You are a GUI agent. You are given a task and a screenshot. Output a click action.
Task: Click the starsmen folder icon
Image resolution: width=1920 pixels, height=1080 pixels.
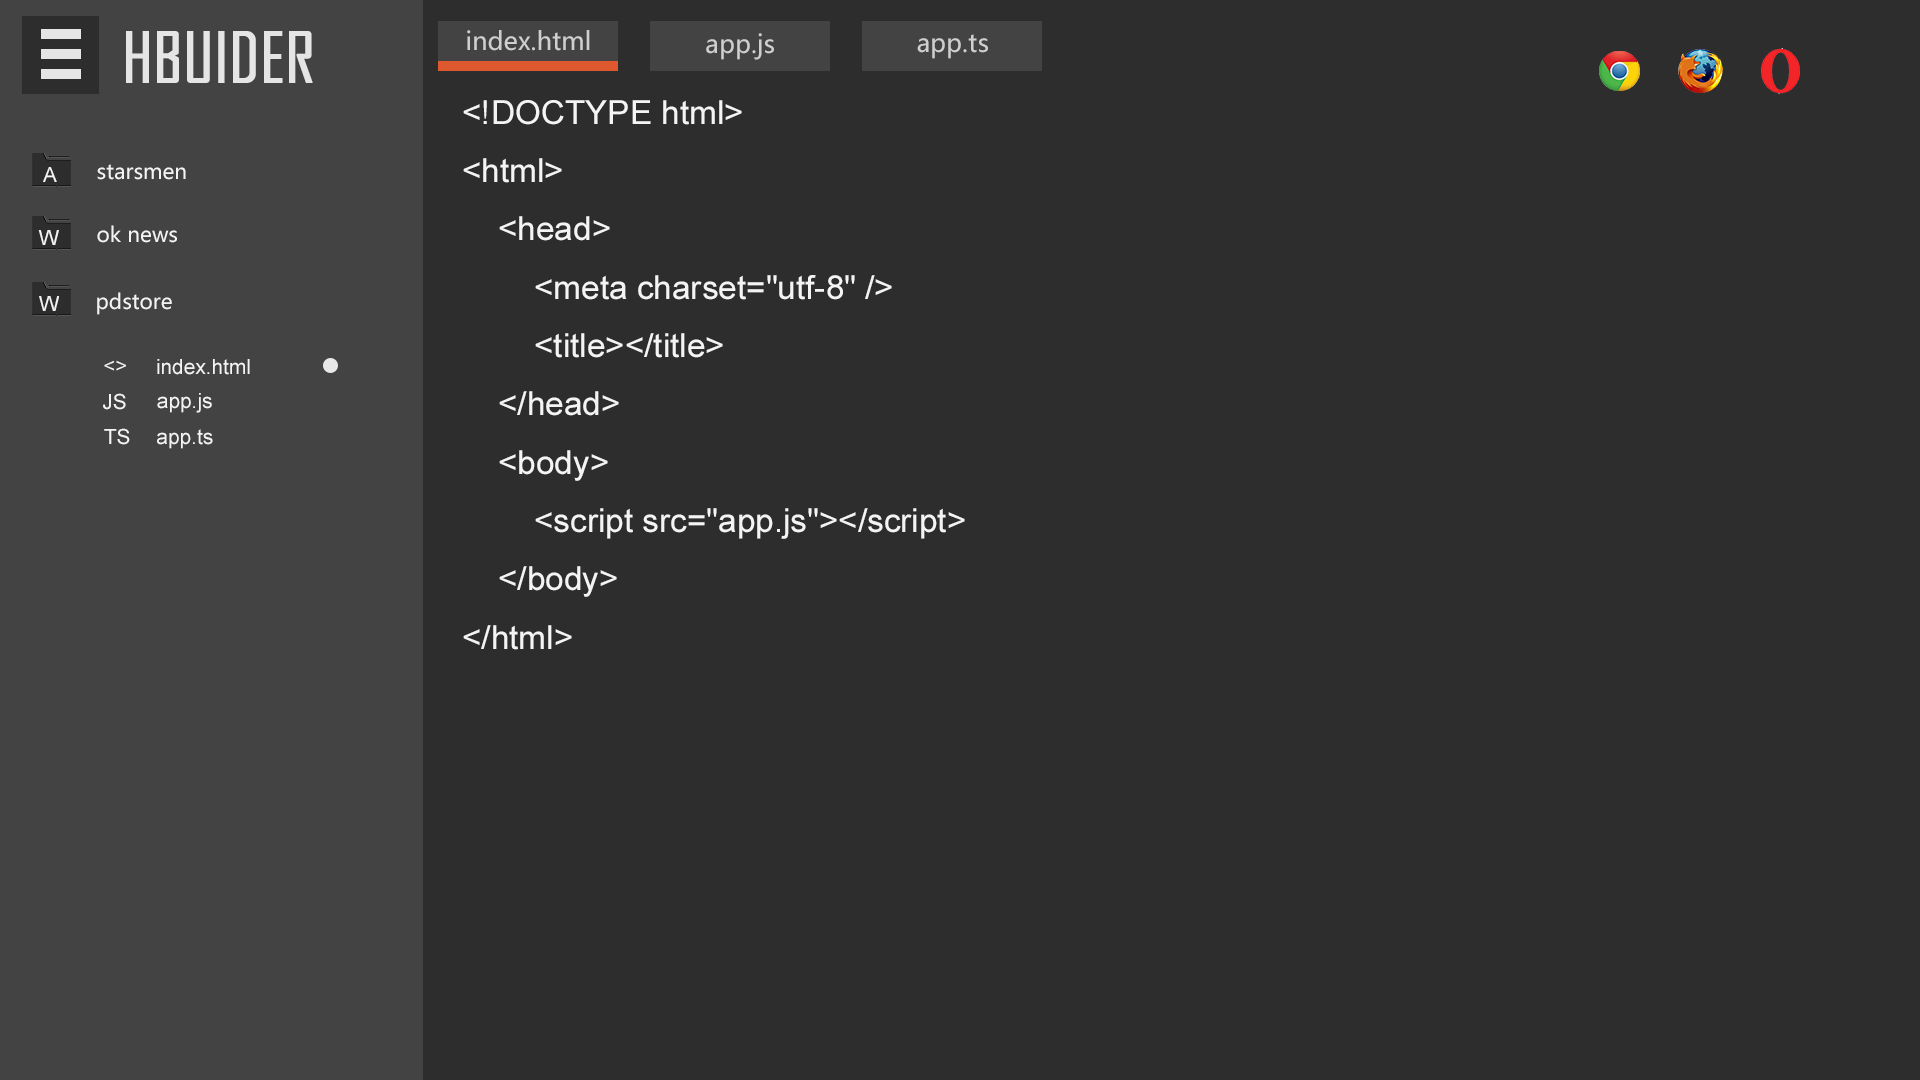51,171
